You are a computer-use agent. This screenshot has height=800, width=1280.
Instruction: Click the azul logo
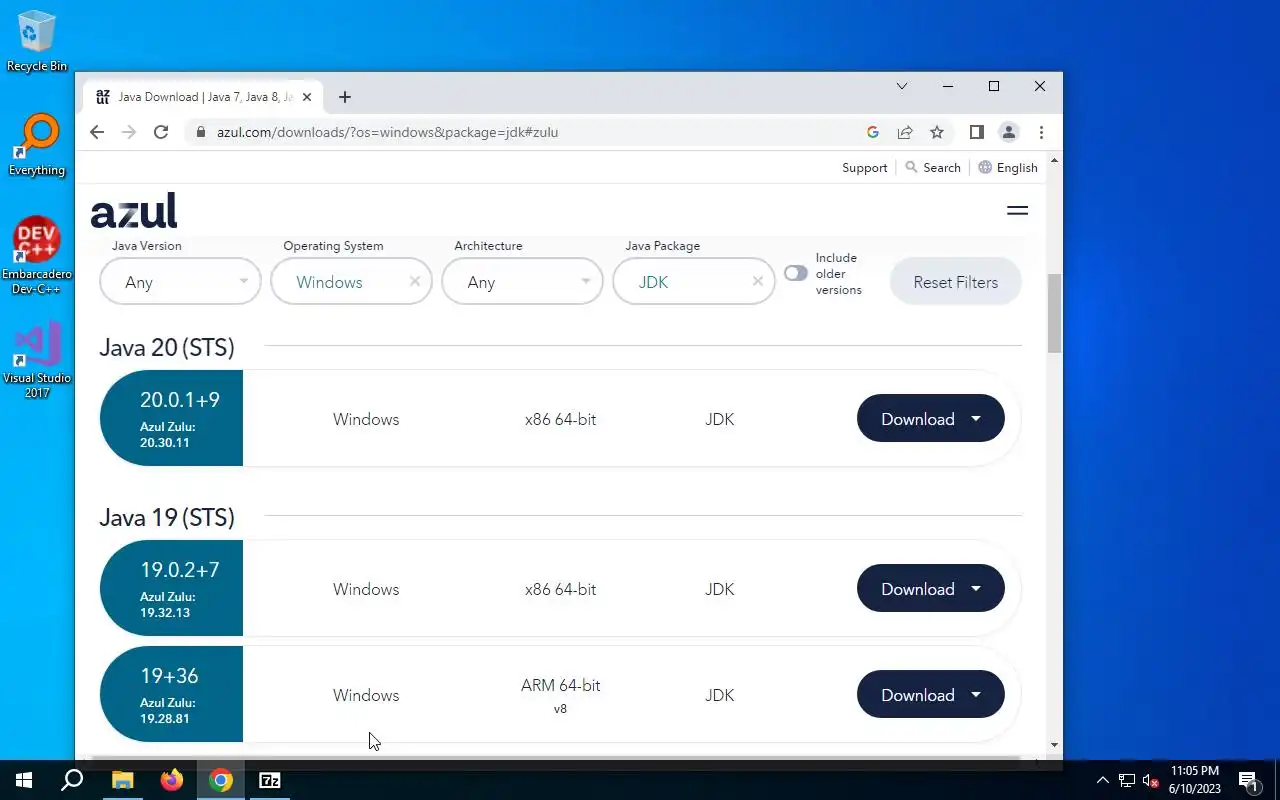pos(134,210)
